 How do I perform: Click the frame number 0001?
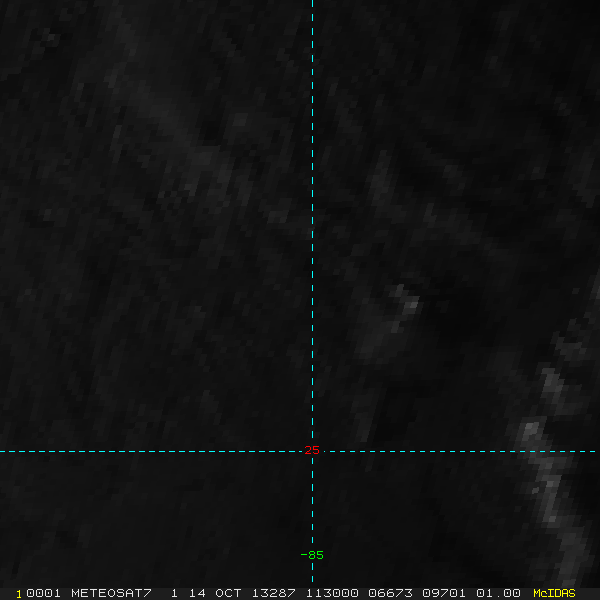[x=43, y=593]
